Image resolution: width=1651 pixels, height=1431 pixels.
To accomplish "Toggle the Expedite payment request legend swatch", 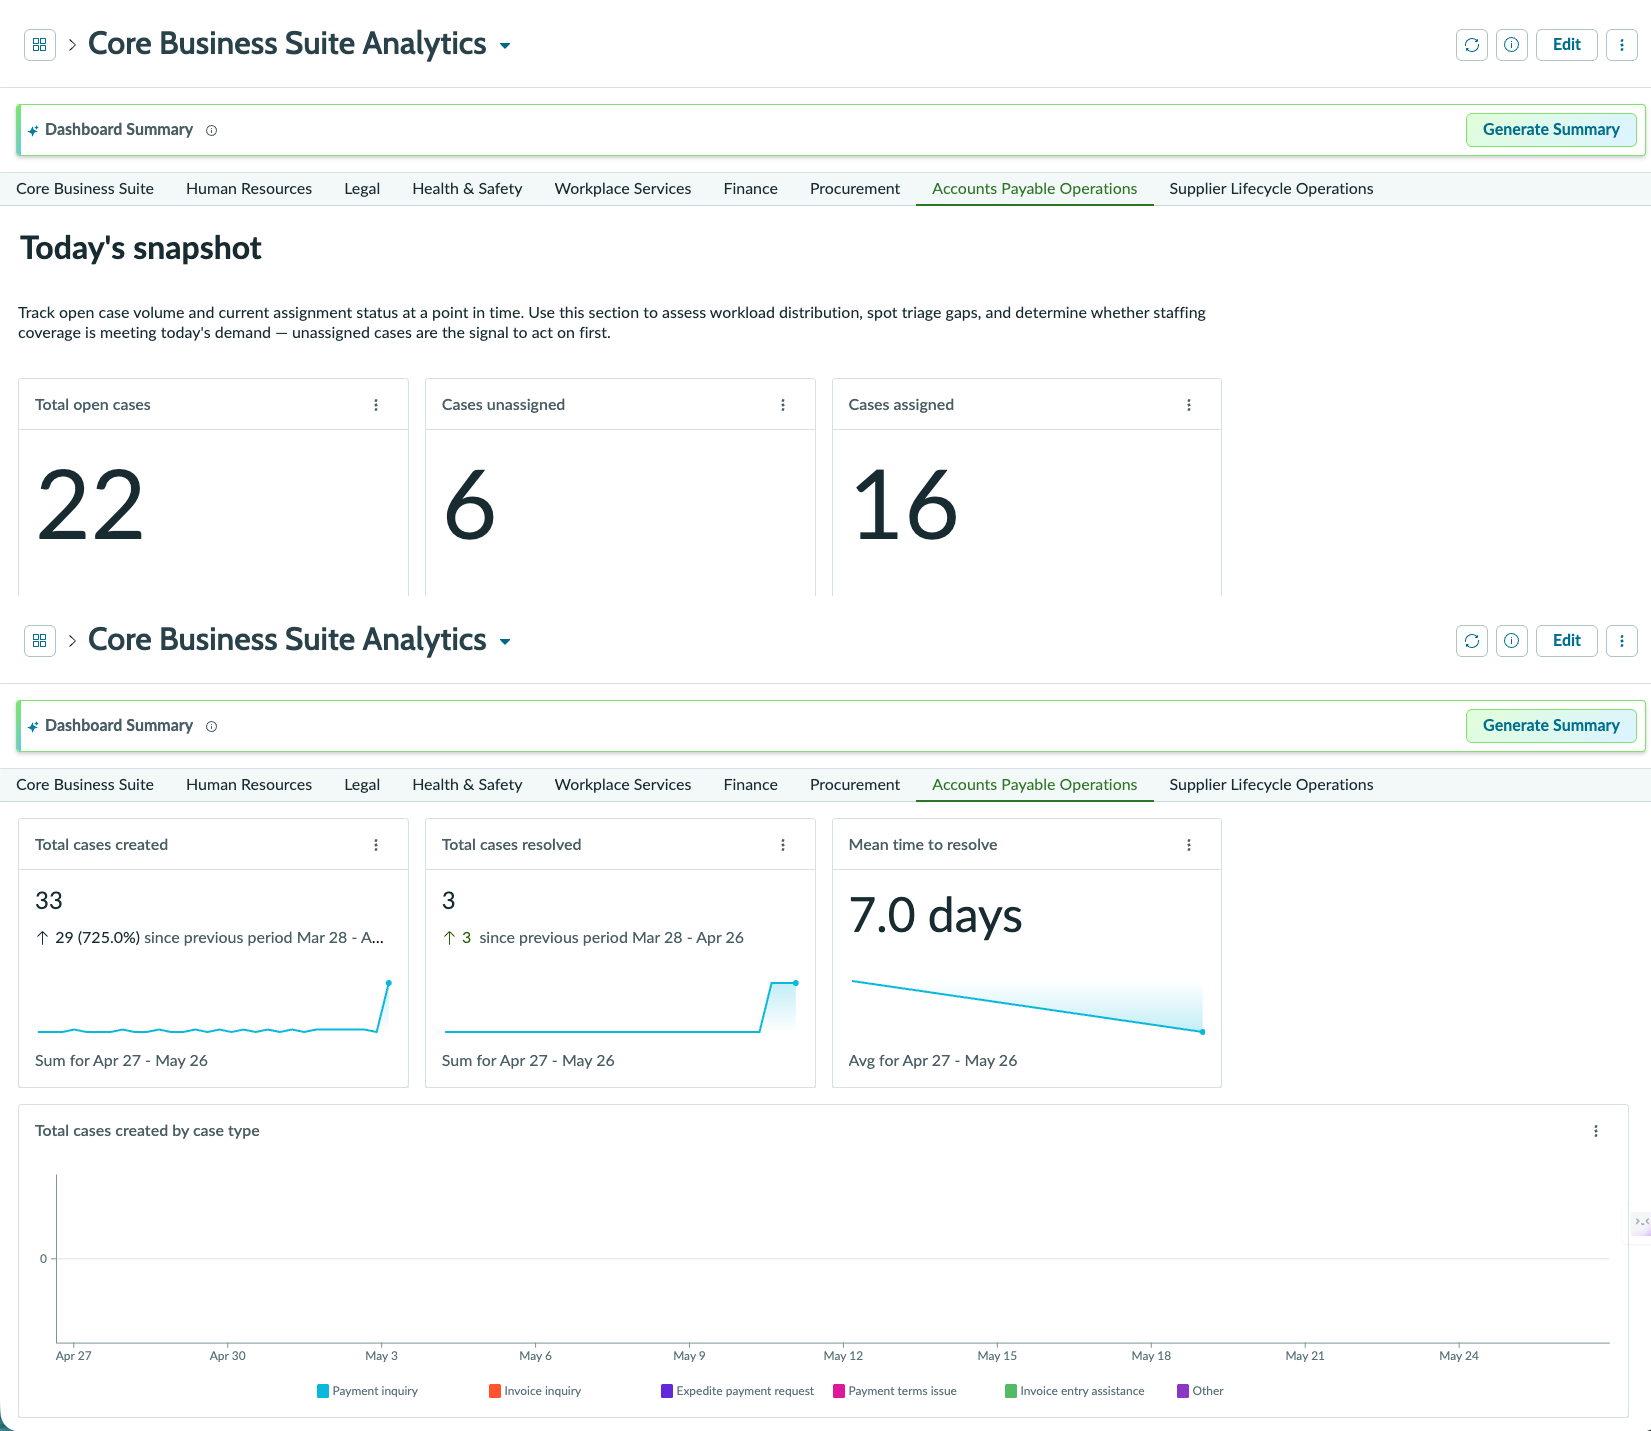I will [x=667, y=1391].
